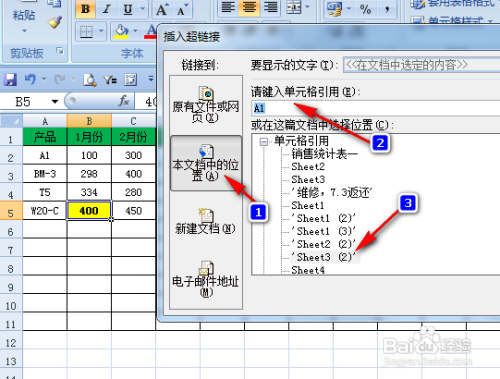
Task: Choose 电子邮件地址 link option
Action: (x=206, y=279)
